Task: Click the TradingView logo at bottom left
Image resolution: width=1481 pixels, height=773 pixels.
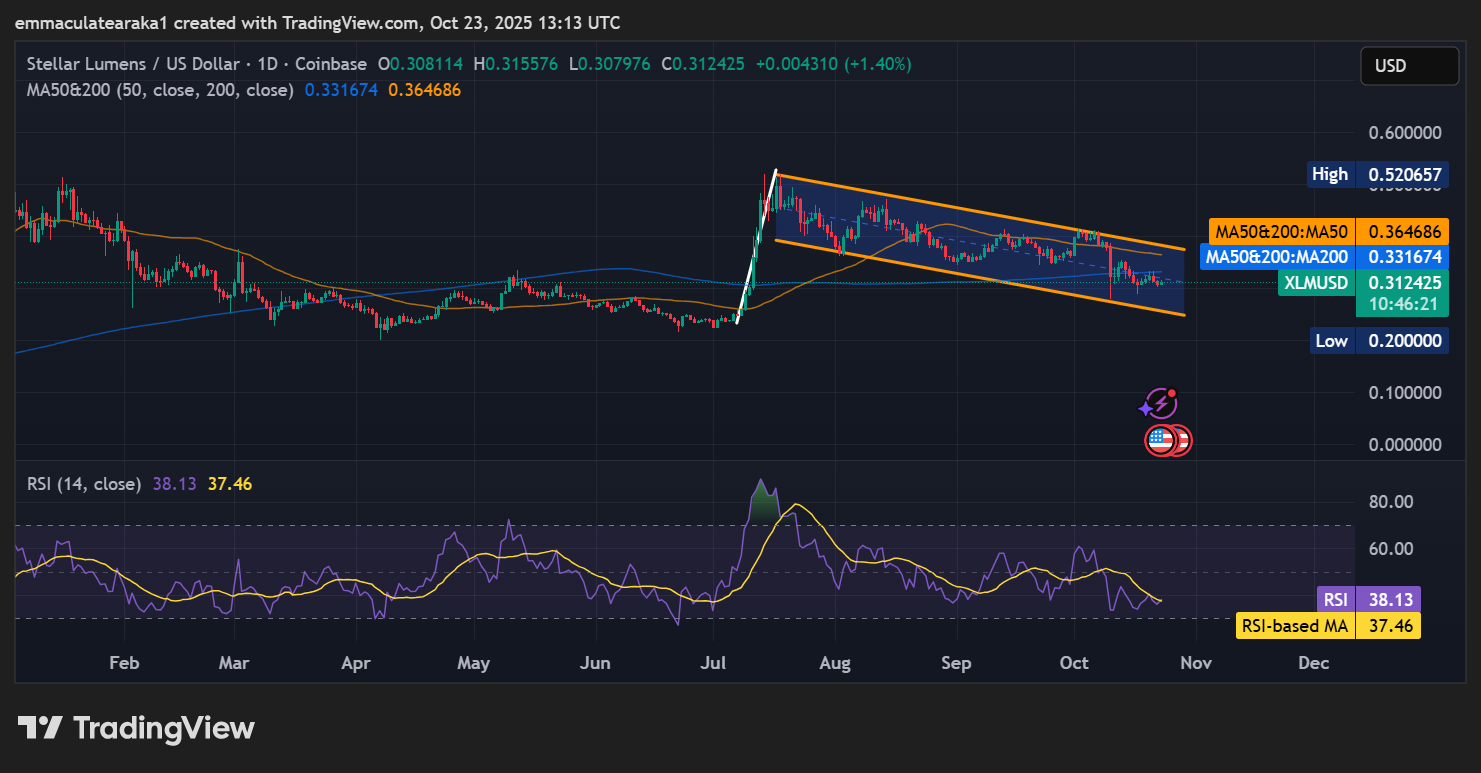Action: click(x=136, y=728)
